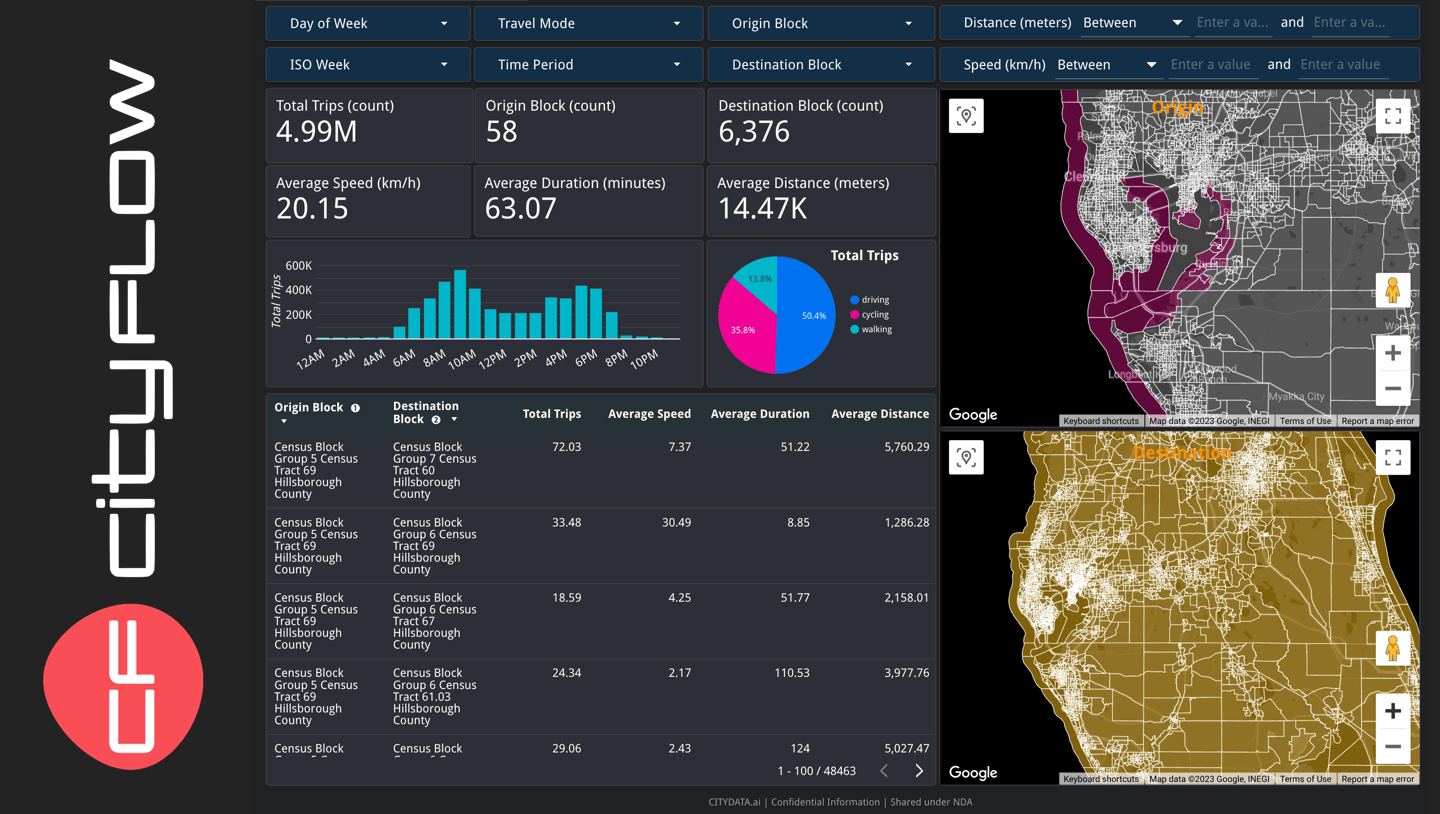Go to next page of table results
Screen dimensions: 1440x814
pyautogui.click(x=919, y=771)
